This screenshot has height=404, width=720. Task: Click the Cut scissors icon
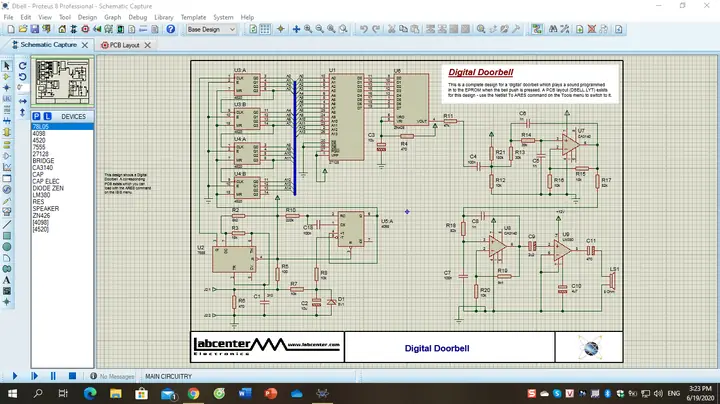coord(391,29)
